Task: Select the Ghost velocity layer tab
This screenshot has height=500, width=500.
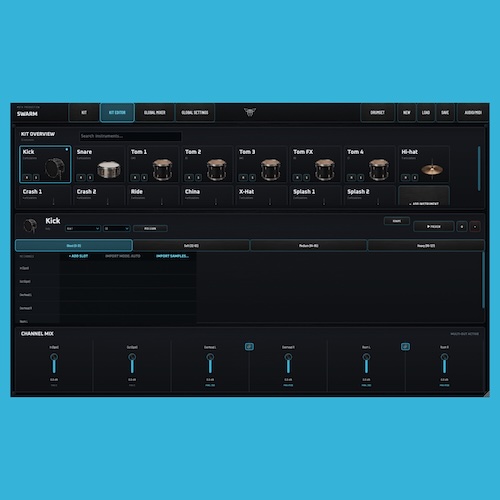Action: (x=74, y=245)
